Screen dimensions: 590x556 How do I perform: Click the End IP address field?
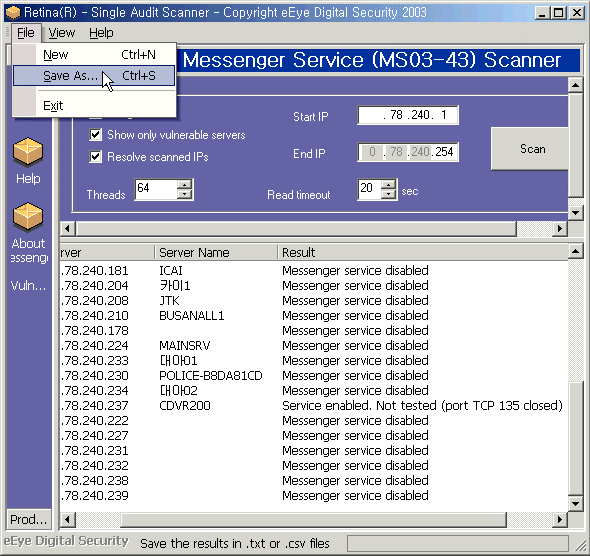click(x=408, y=152)
